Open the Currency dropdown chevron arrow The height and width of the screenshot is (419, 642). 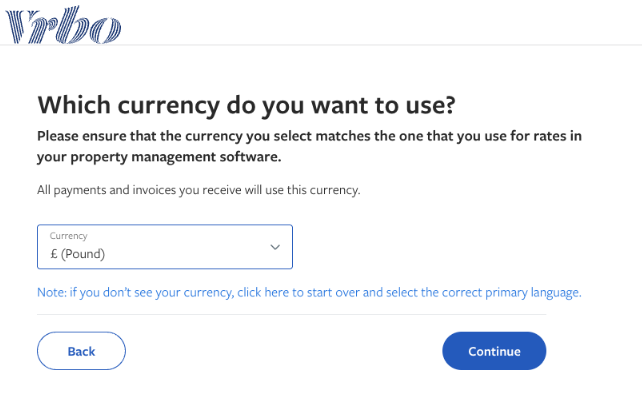point(275,247)
